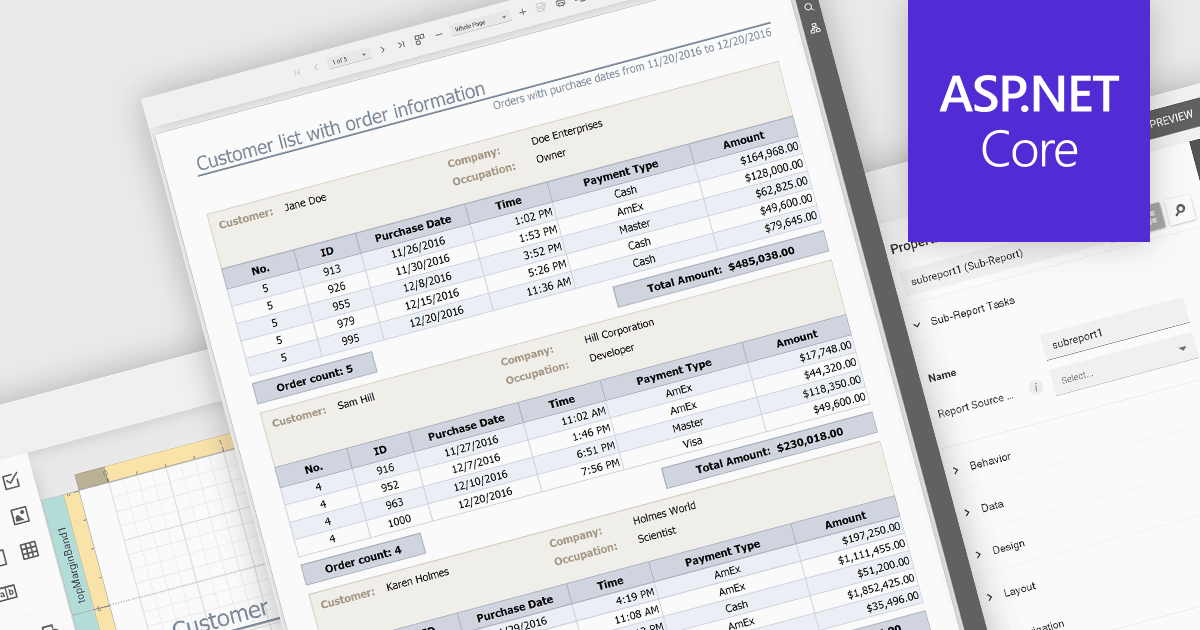The height and width of the screenshot is (630, 1200).
Task: Open the subreport1 Name dropdown arrow
Action: pos(1182,350)
